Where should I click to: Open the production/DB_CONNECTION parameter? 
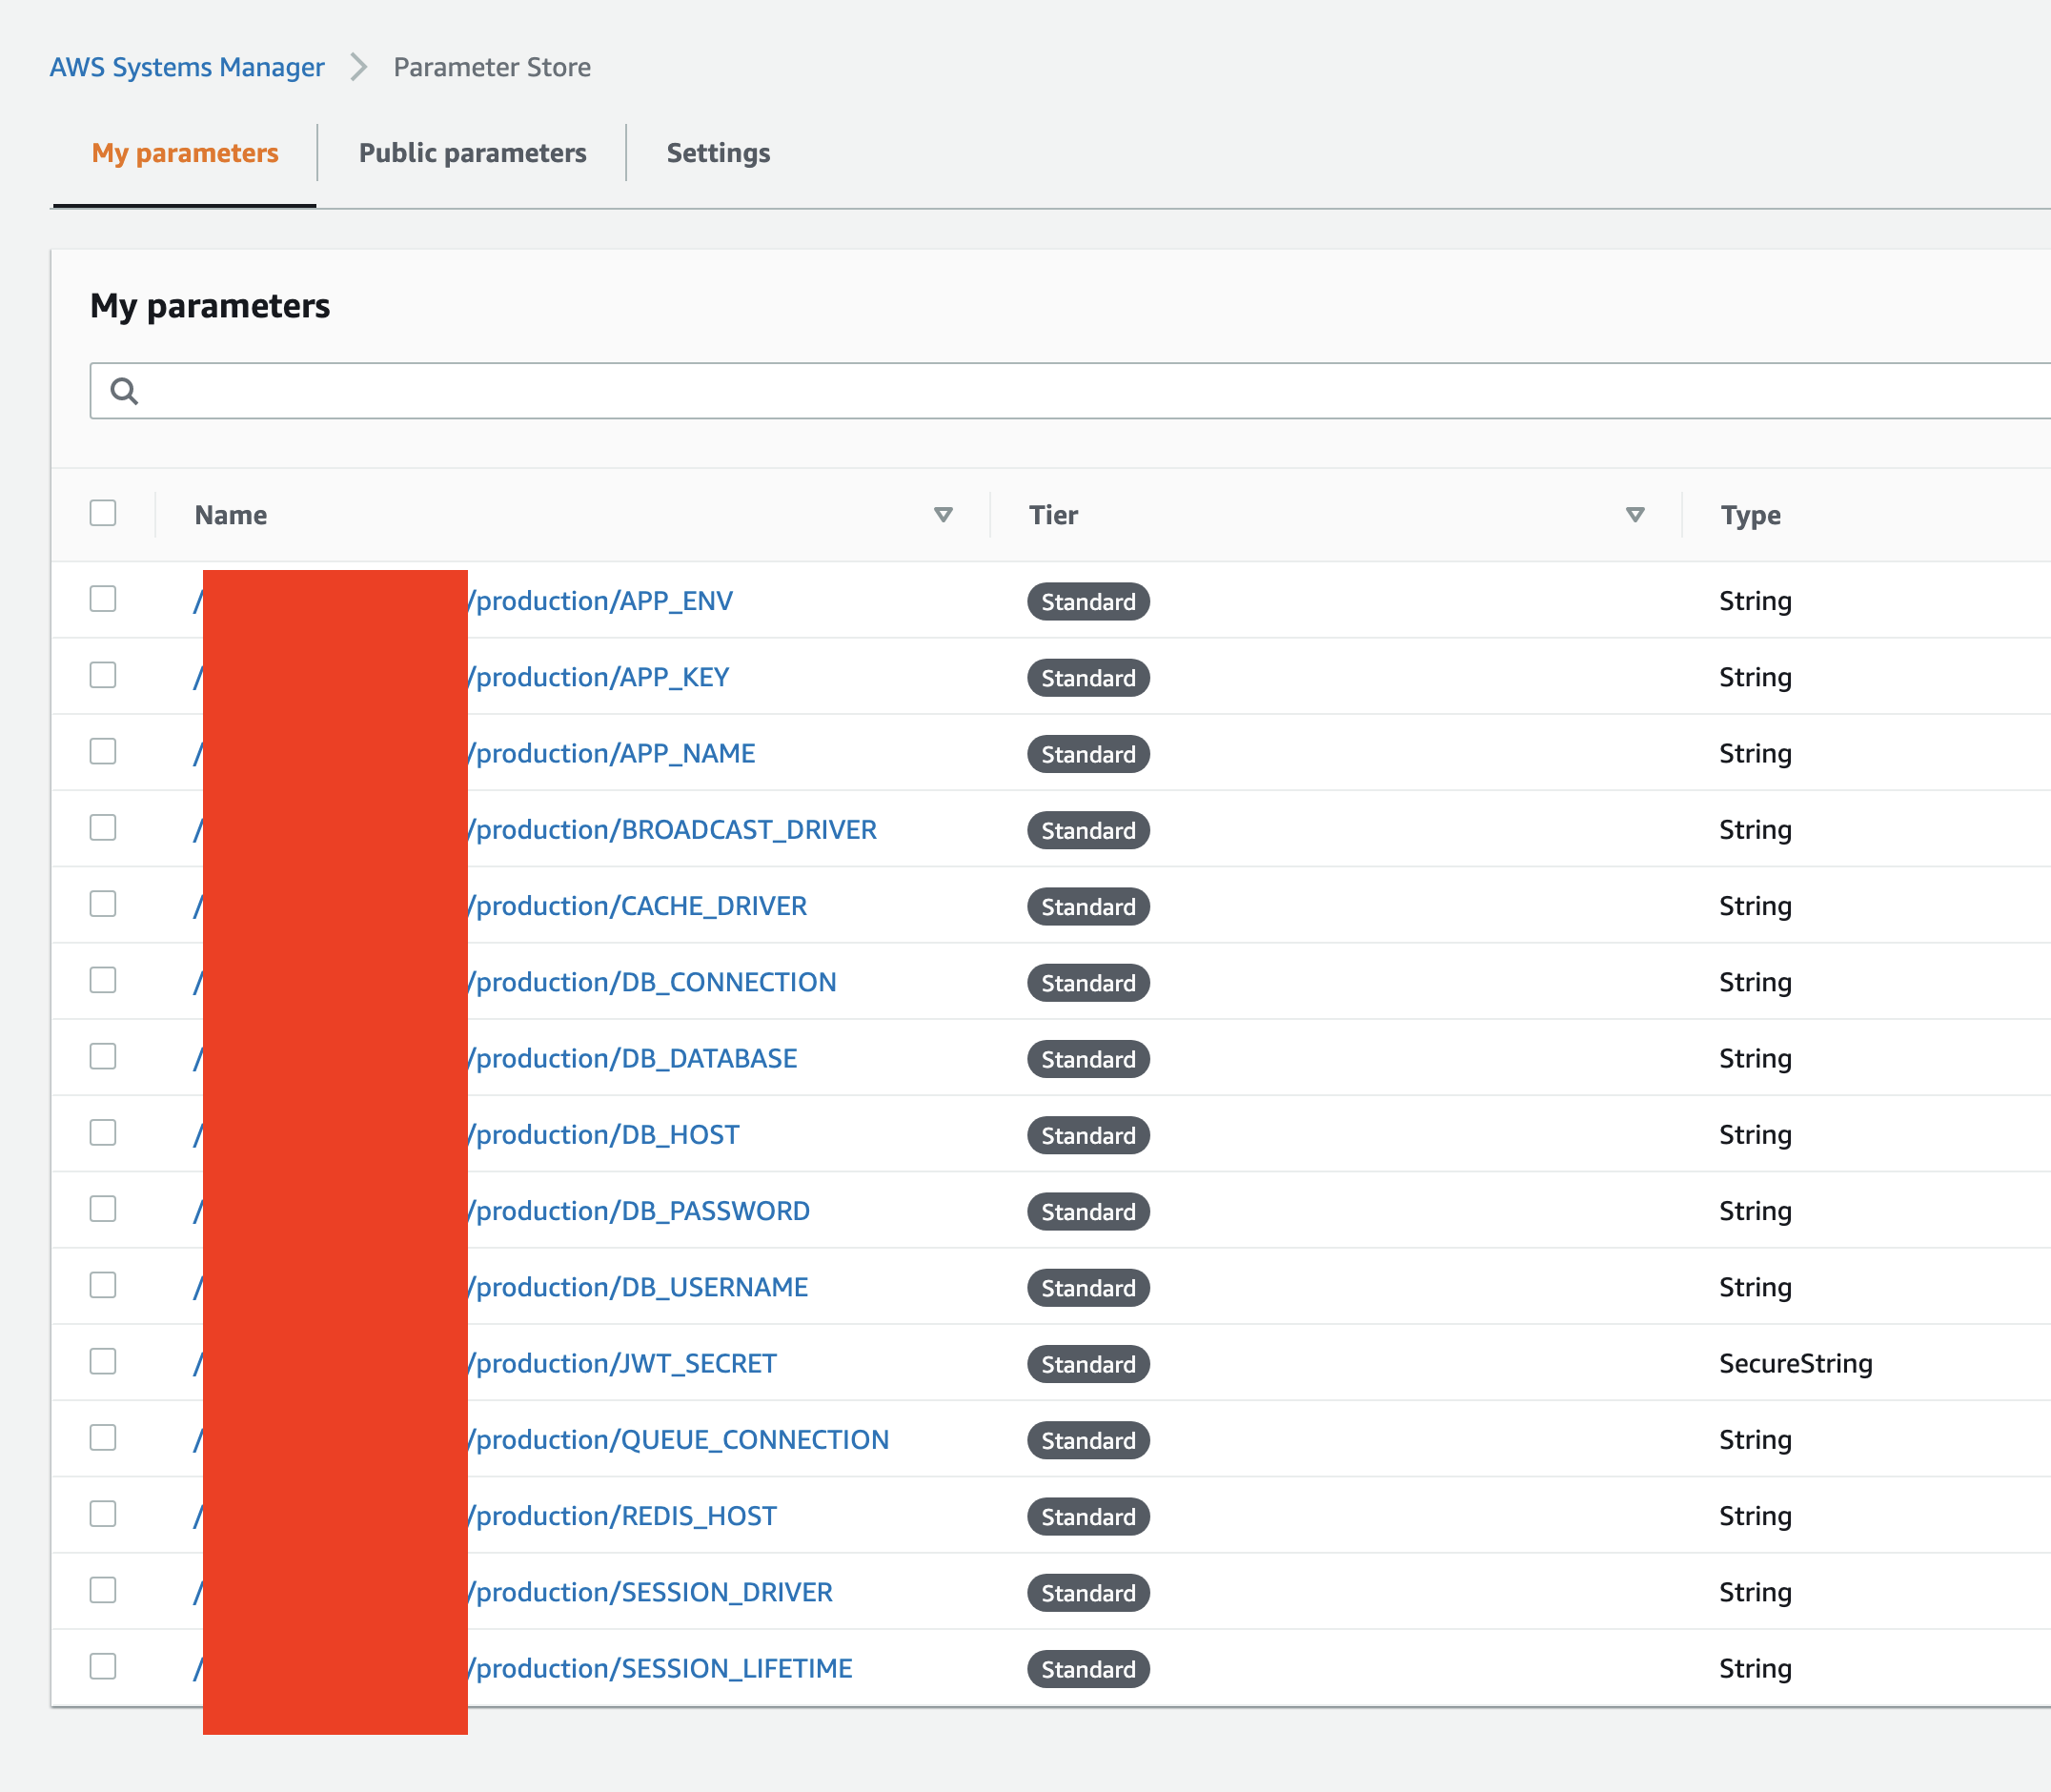tap(653, 982)
